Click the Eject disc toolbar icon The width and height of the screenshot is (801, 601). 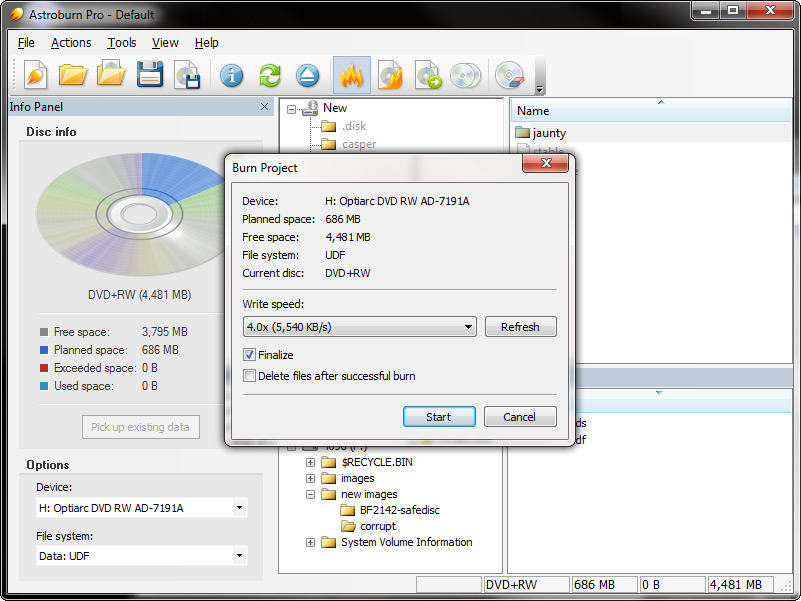[307, 75]
